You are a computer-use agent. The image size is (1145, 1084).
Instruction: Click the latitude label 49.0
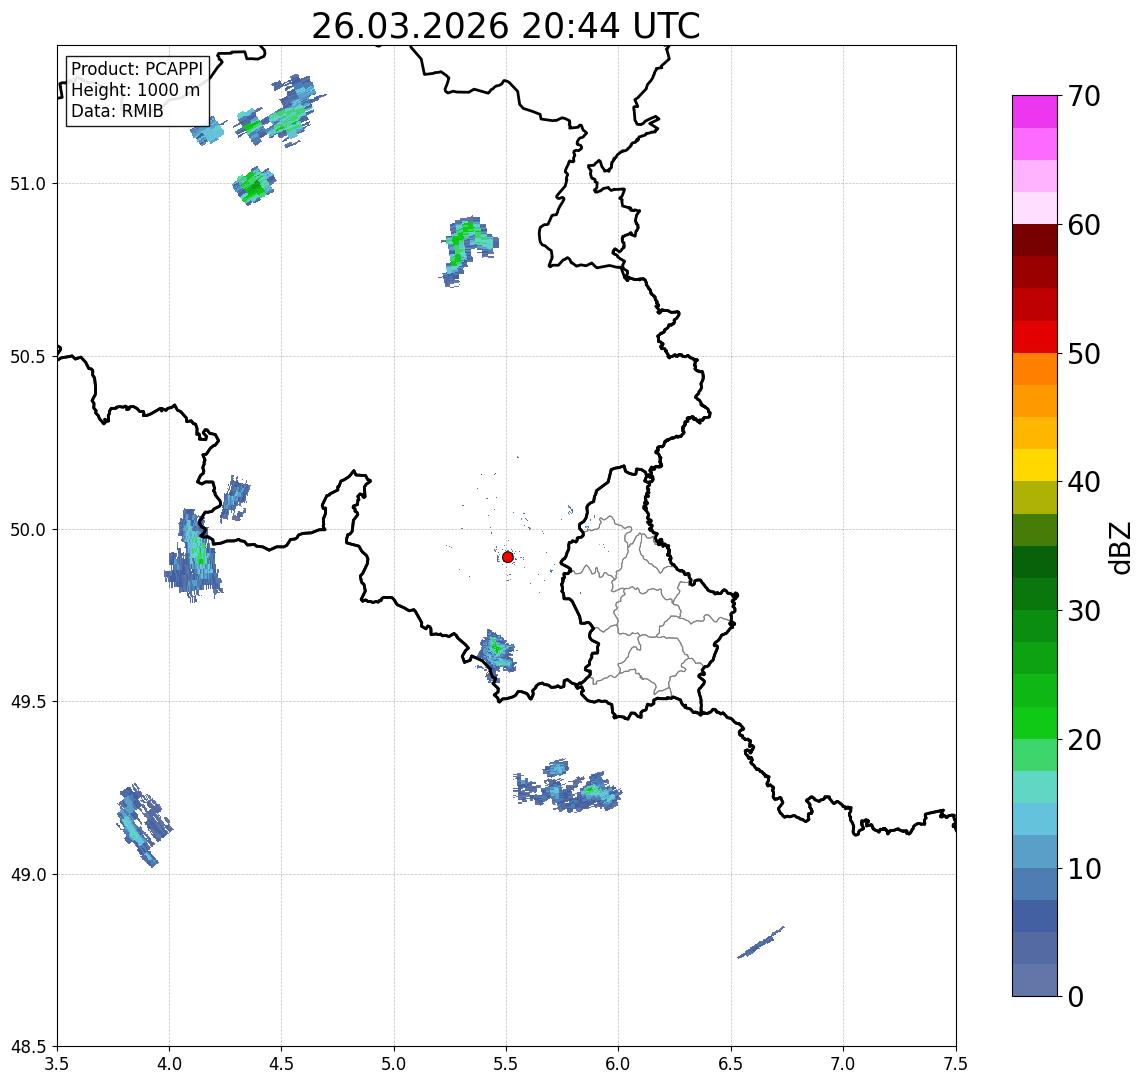coord(27,874)
